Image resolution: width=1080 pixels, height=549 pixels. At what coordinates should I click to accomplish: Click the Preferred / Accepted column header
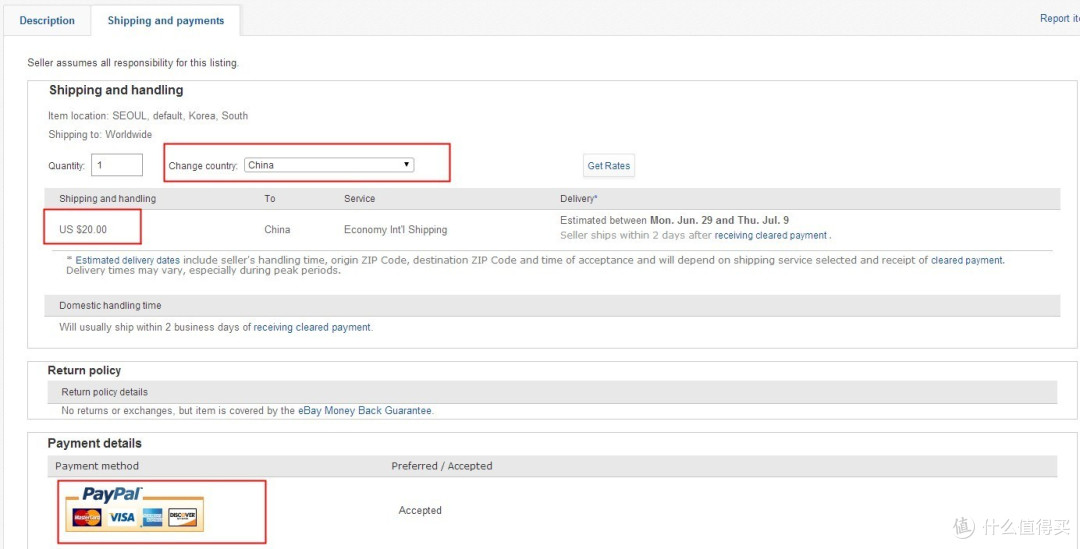point(442,466)
